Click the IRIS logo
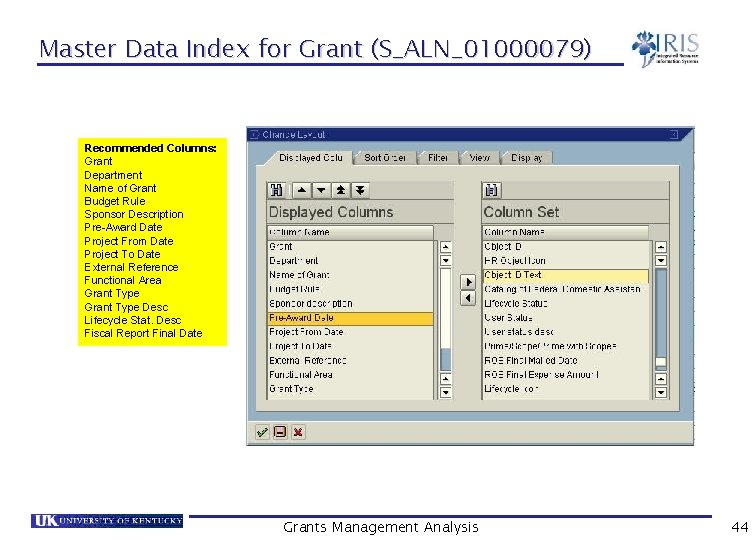 (x=665, y=48)
